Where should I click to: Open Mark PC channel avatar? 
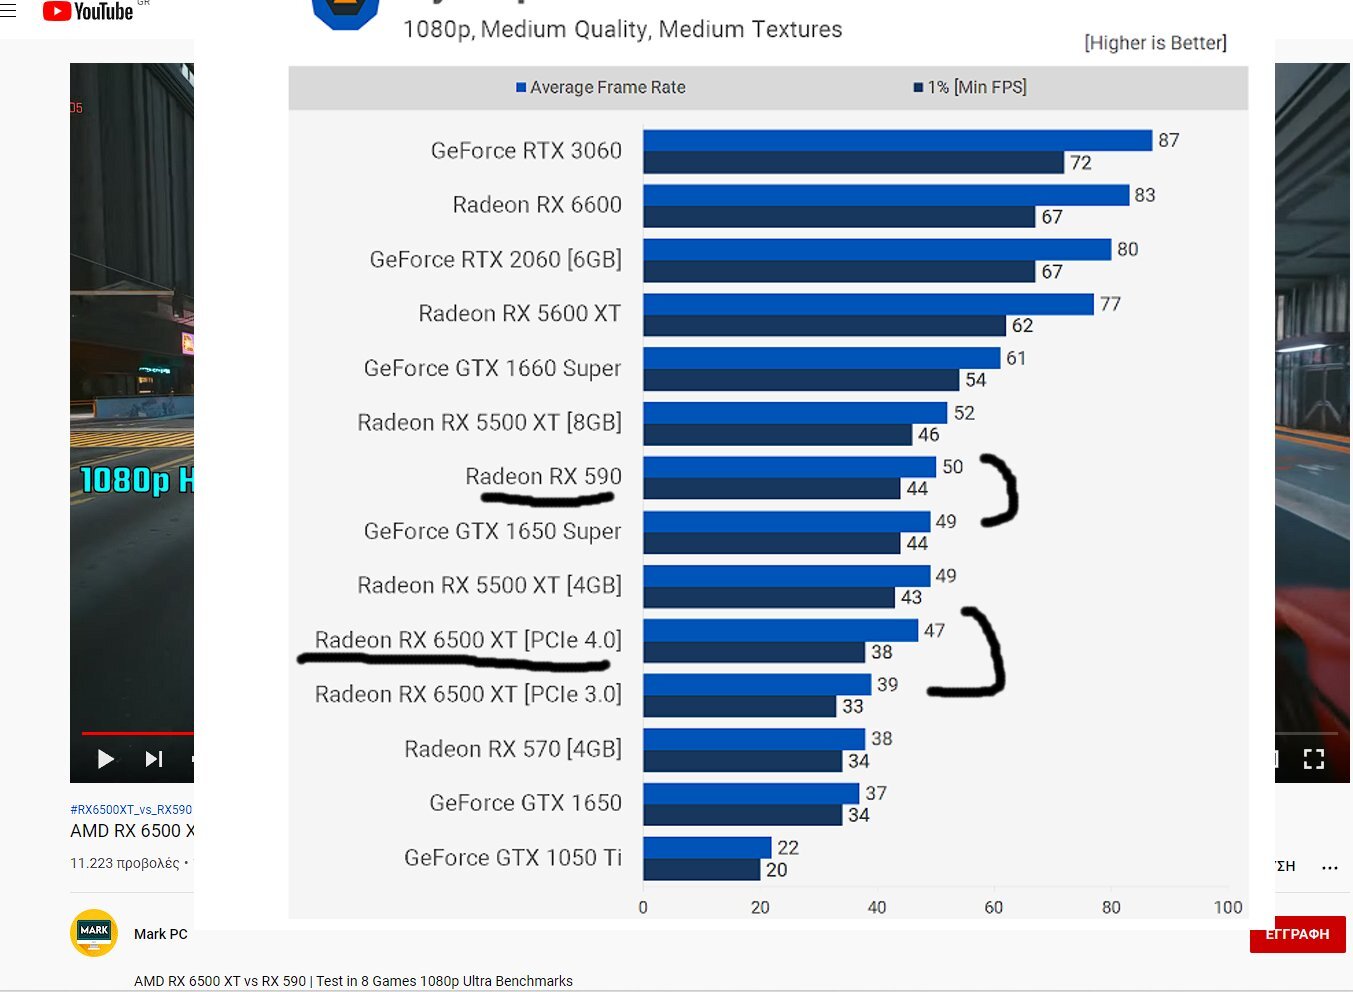tap(94, 933)
